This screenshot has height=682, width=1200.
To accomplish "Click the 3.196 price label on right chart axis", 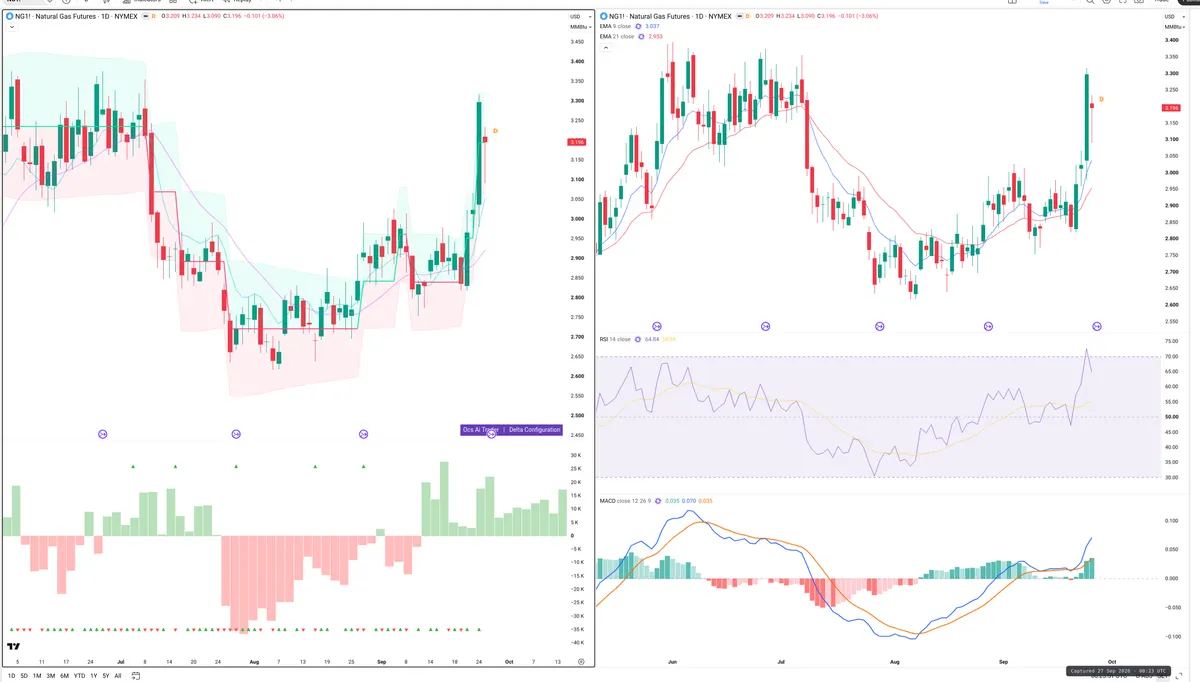I will tap(1173, 108).
